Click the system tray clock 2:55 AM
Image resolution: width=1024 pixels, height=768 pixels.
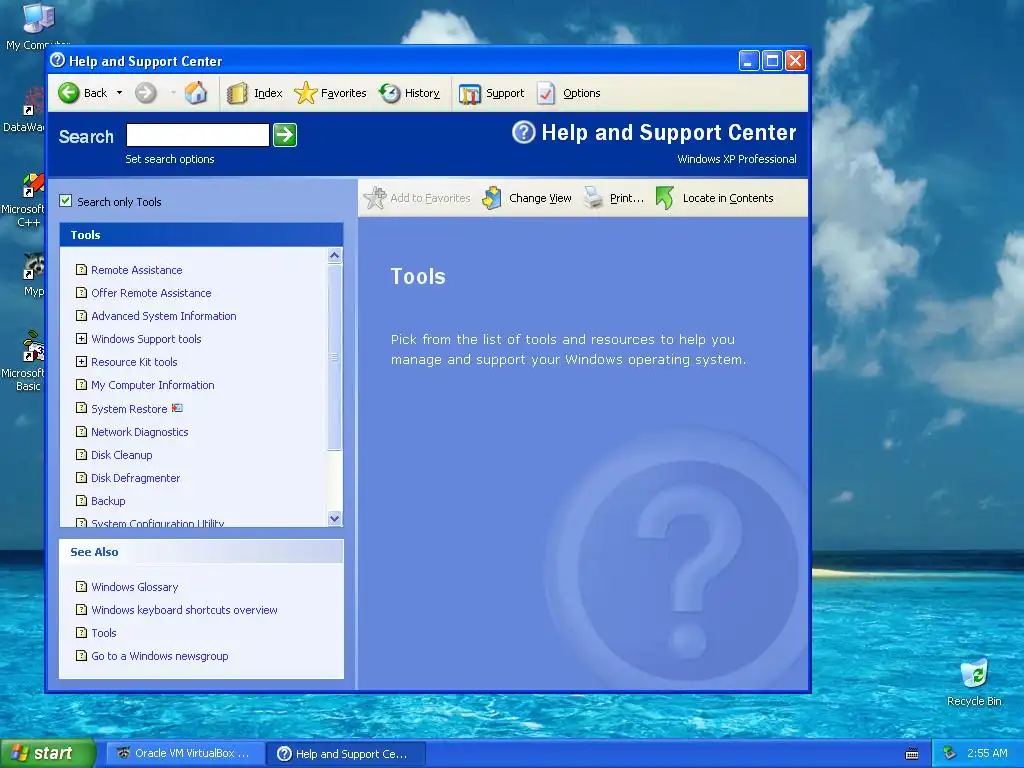(987, 753)
